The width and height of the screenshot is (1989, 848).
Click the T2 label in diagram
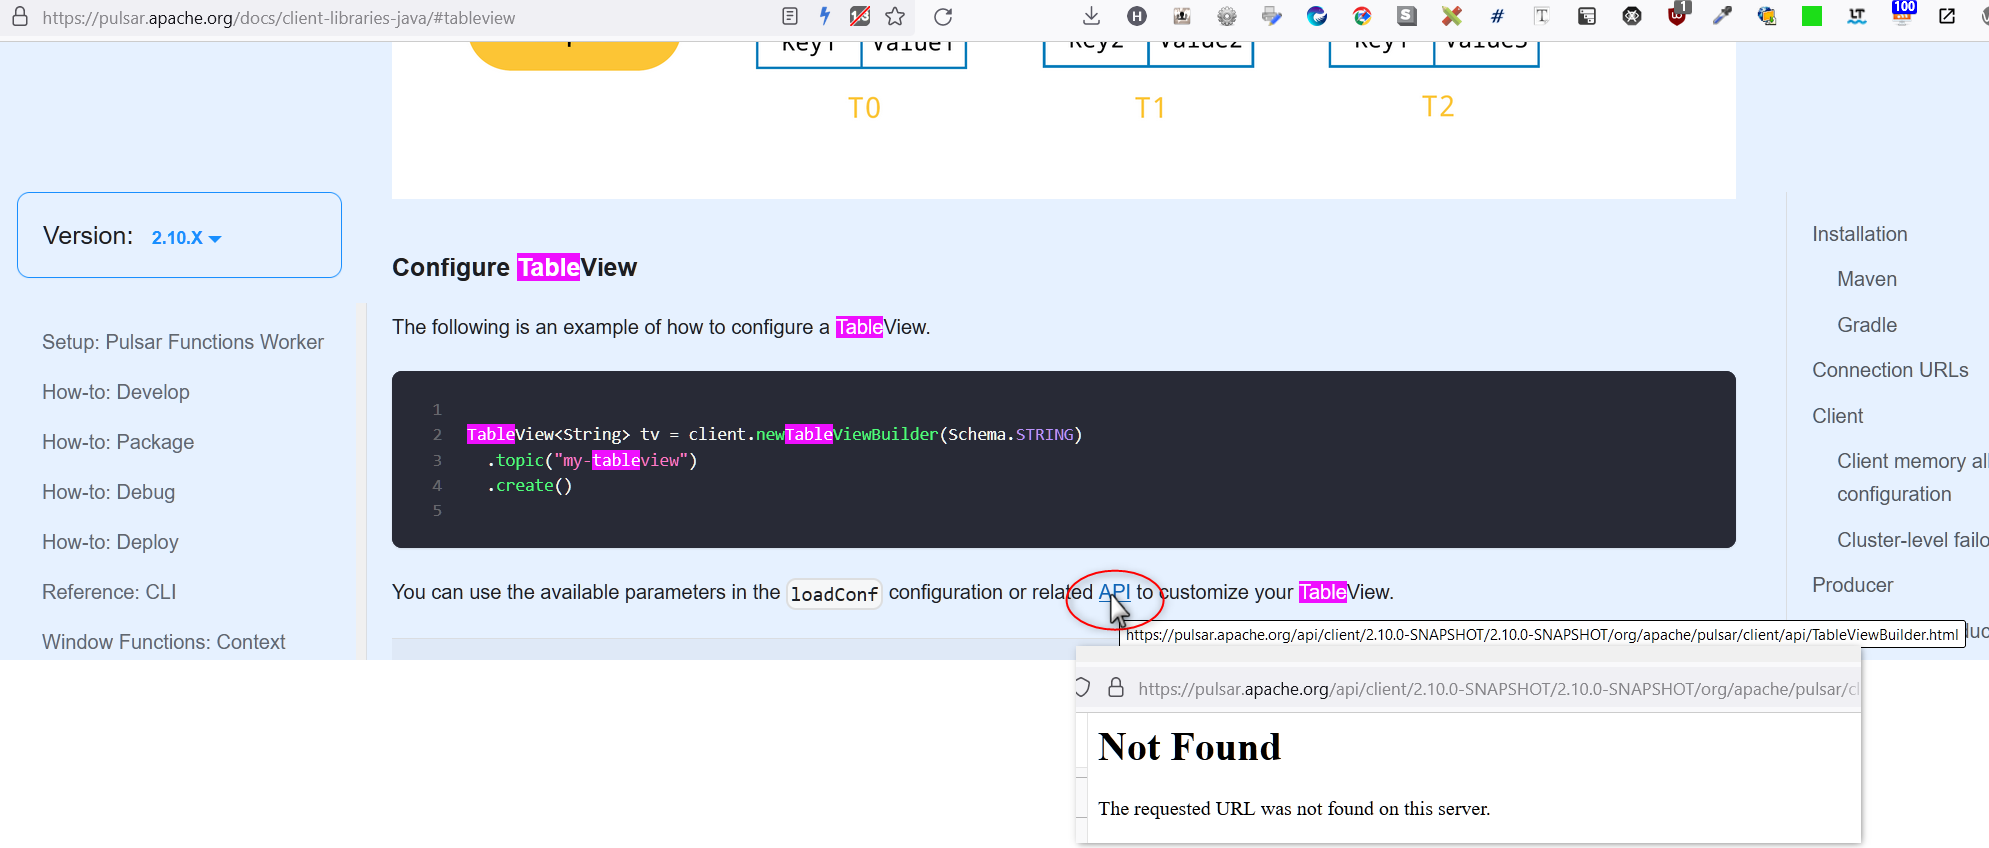tap(1438, 106)
